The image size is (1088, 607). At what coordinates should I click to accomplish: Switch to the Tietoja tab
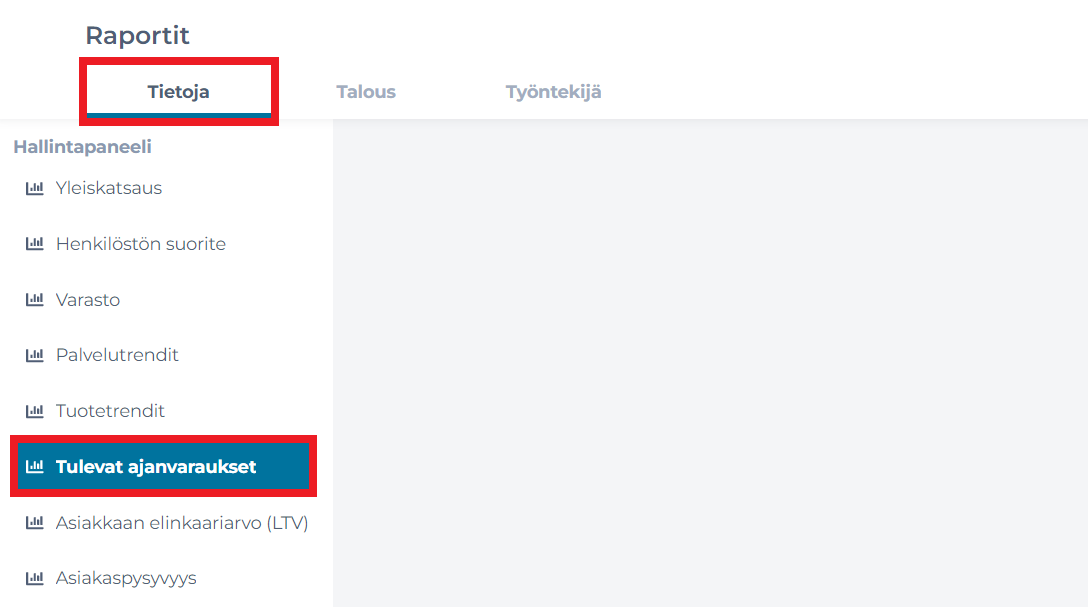178,92
